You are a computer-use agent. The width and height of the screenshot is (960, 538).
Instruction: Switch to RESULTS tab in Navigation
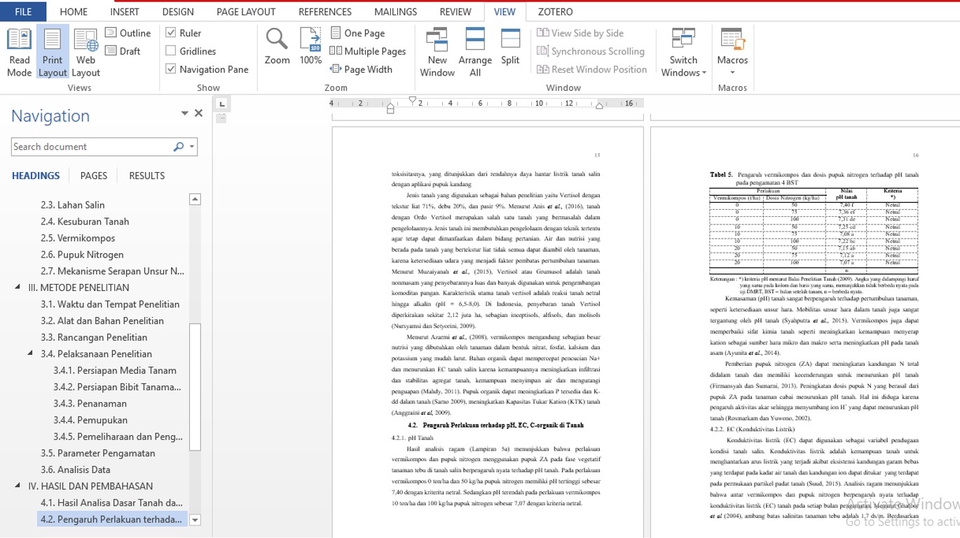point(146,176)
